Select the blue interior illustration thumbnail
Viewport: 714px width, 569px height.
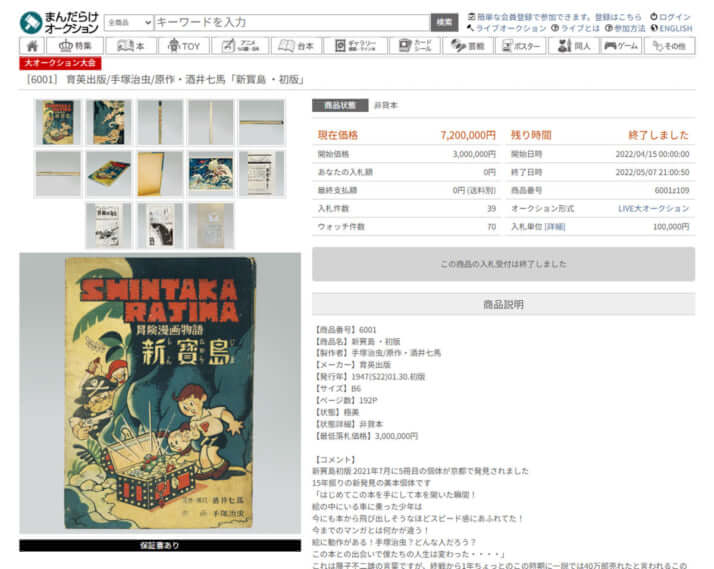point(211,174)
